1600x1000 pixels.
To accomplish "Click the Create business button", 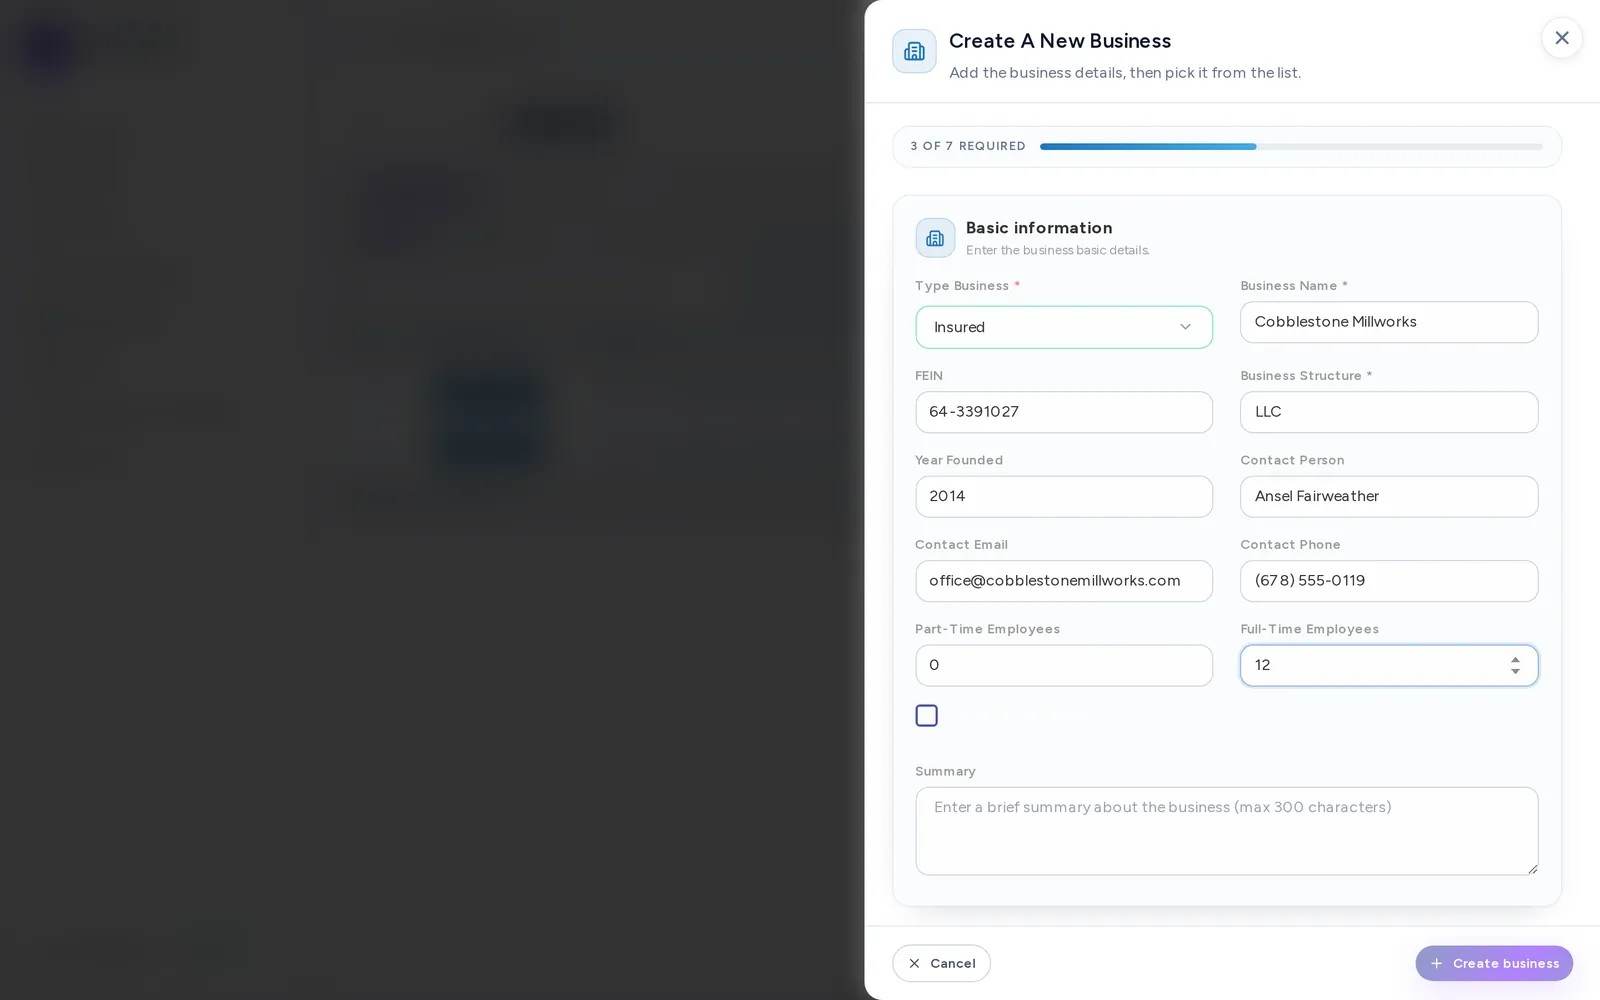I will point(1493,963).
